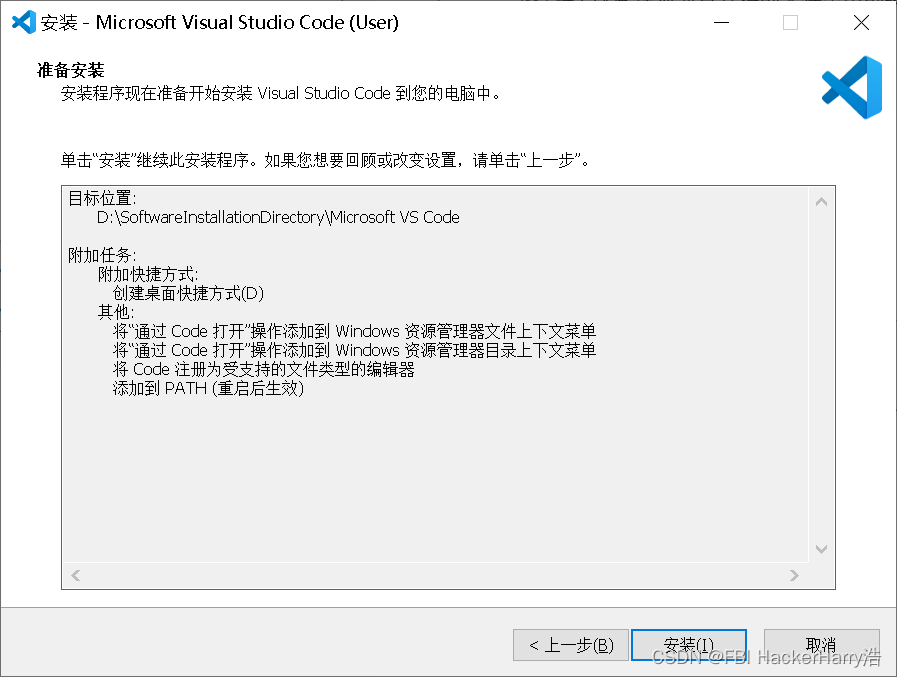Click the horizontal scroll right arrow
This screenshot has width=897, height=677.
(794, 575)
